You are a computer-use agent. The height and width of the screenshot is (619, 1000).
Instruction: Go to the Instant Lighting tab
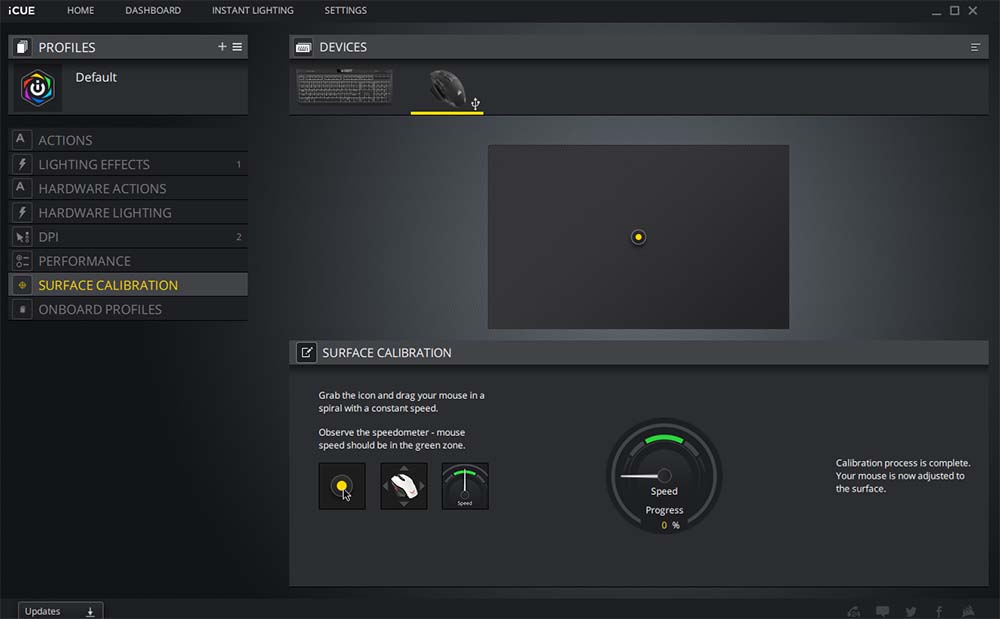click(x=252, y=10)
